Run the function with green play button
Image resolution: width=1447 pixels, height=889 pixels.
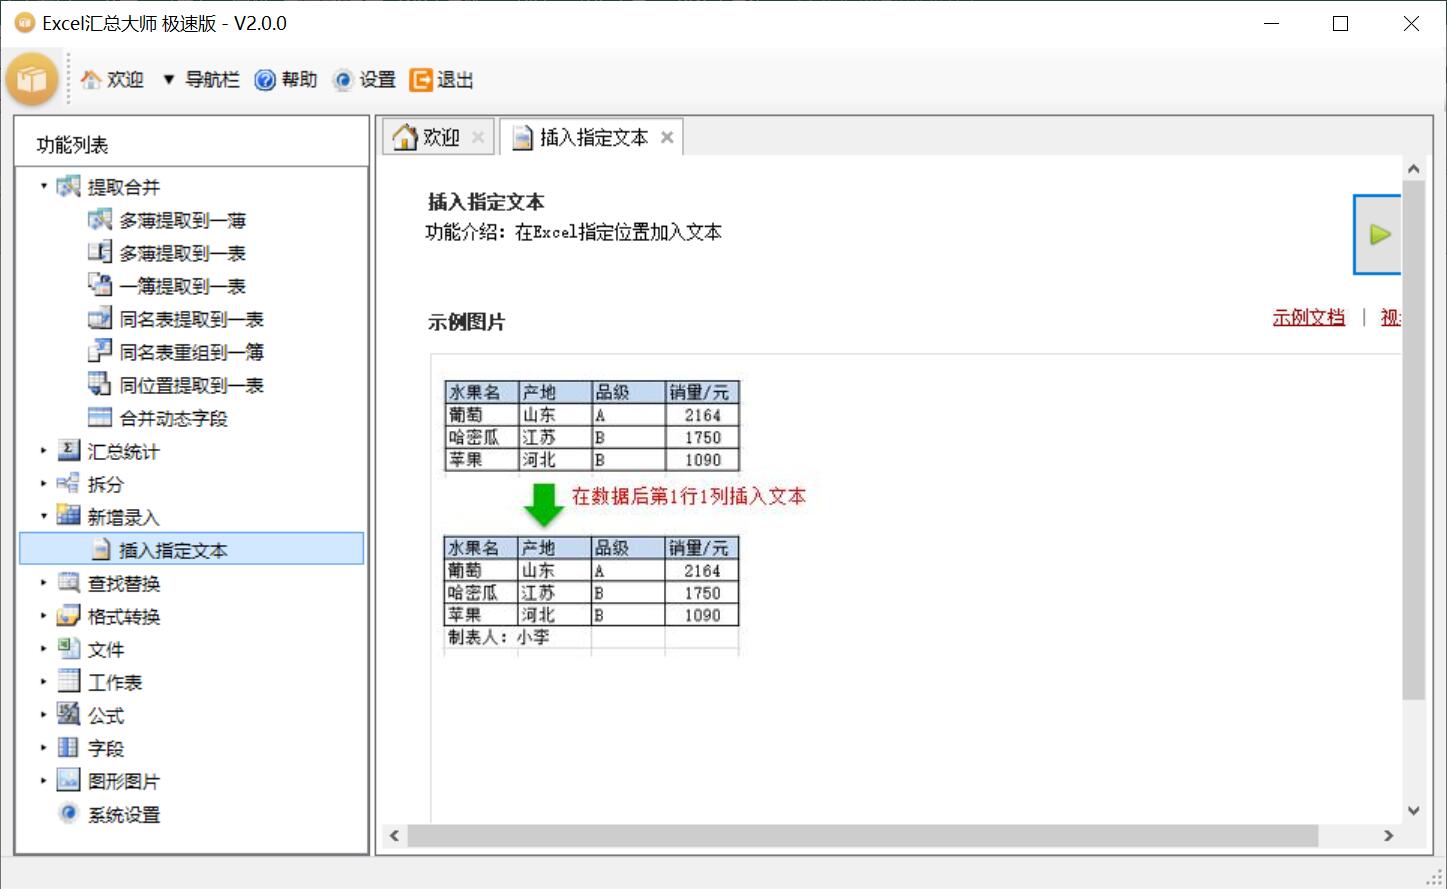pyautogui.click(x=1378, y=235)
